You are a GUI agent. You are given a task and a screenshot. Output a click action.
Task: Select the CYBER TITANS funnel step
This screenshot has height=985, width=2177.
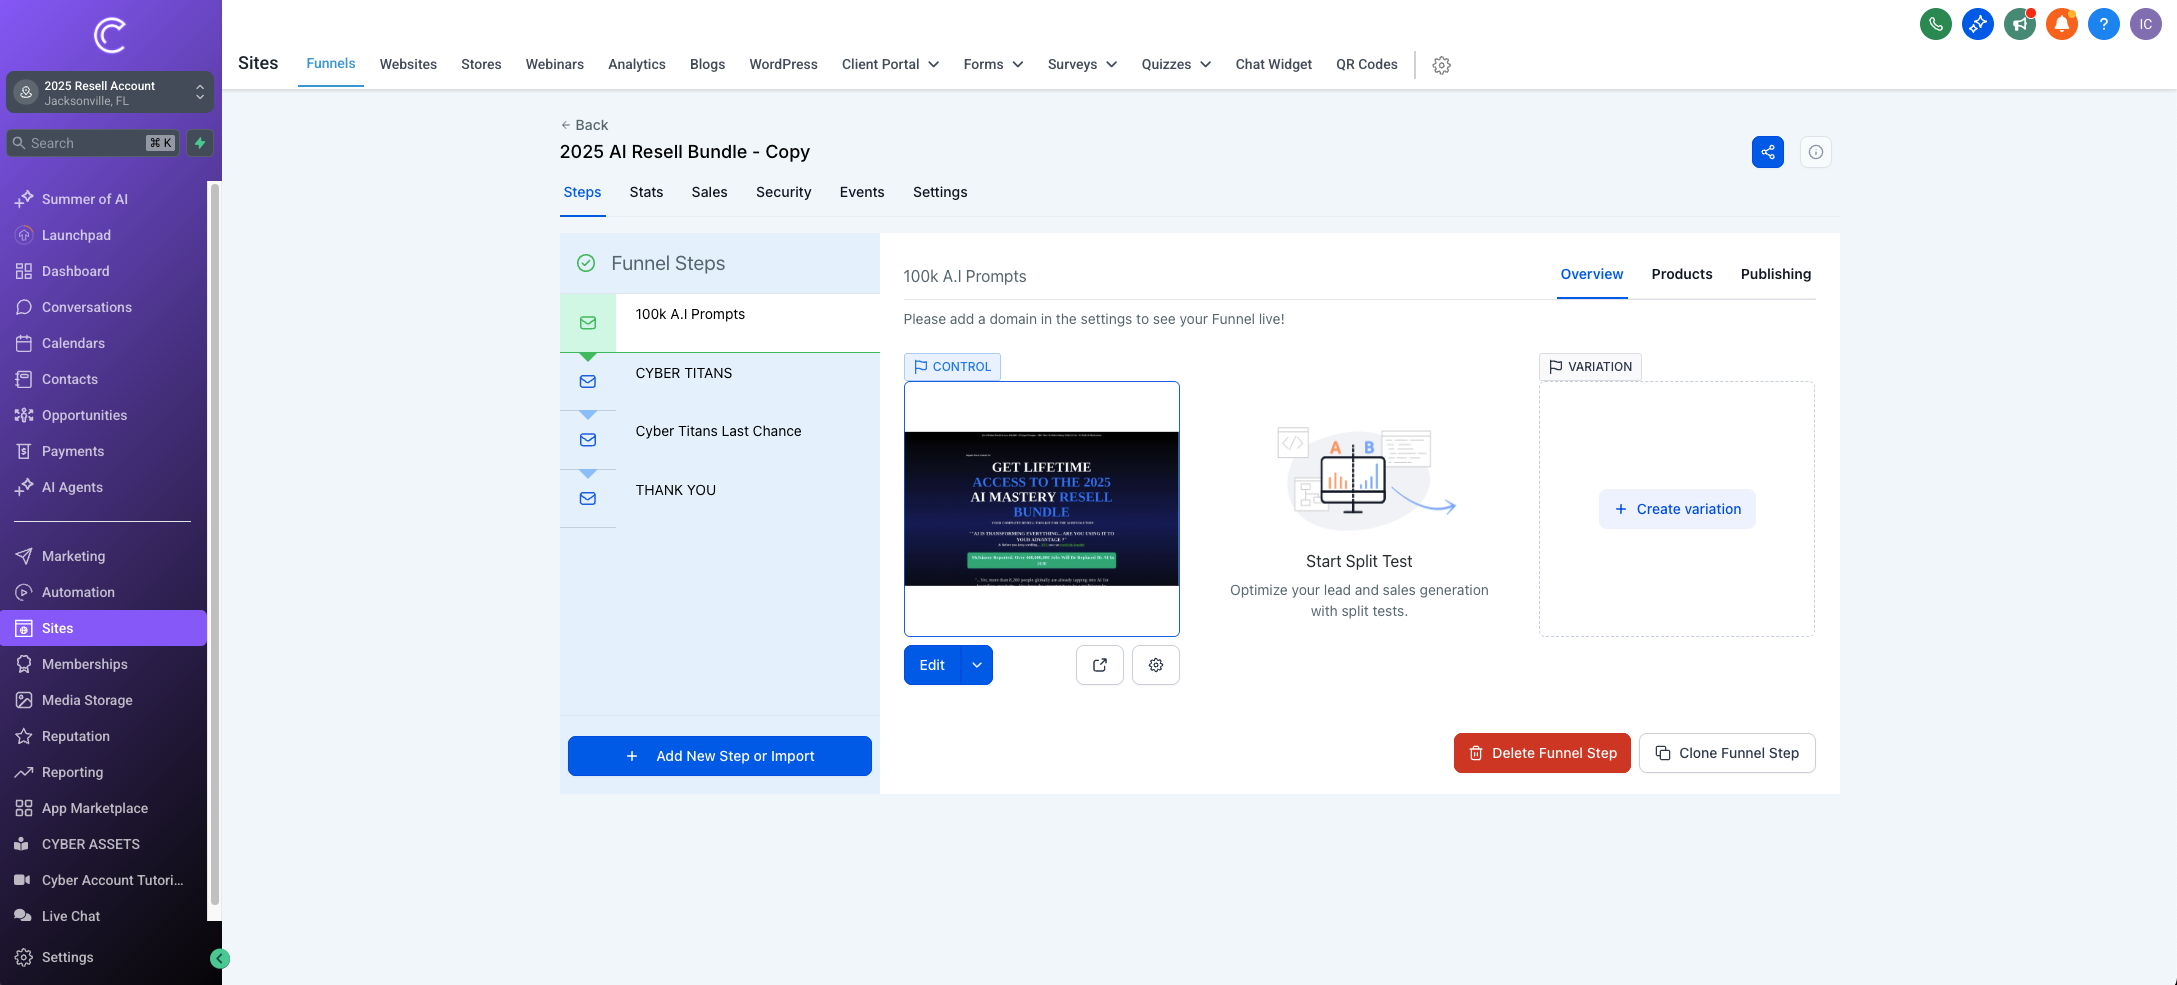pyautogui.click(x=684, y=373)
